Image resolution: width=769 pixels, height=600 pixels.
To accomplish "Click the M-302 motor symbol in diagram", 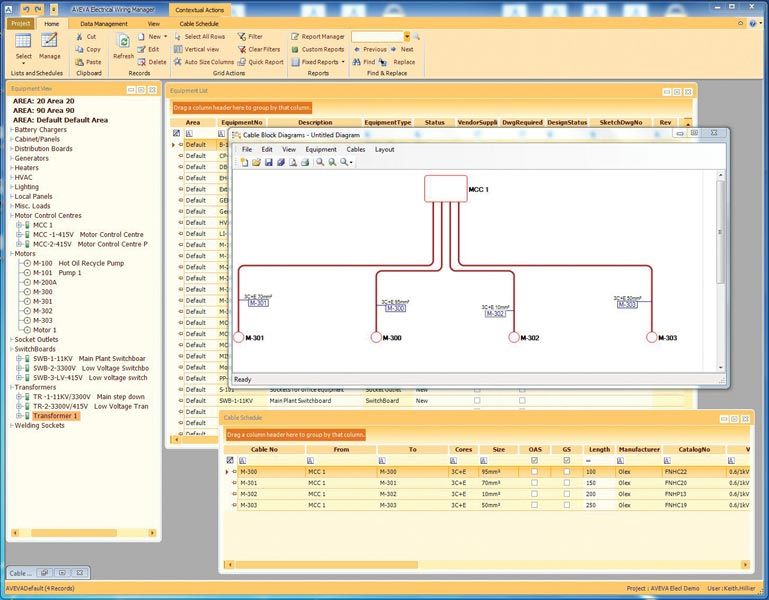I will coord(513,338).
